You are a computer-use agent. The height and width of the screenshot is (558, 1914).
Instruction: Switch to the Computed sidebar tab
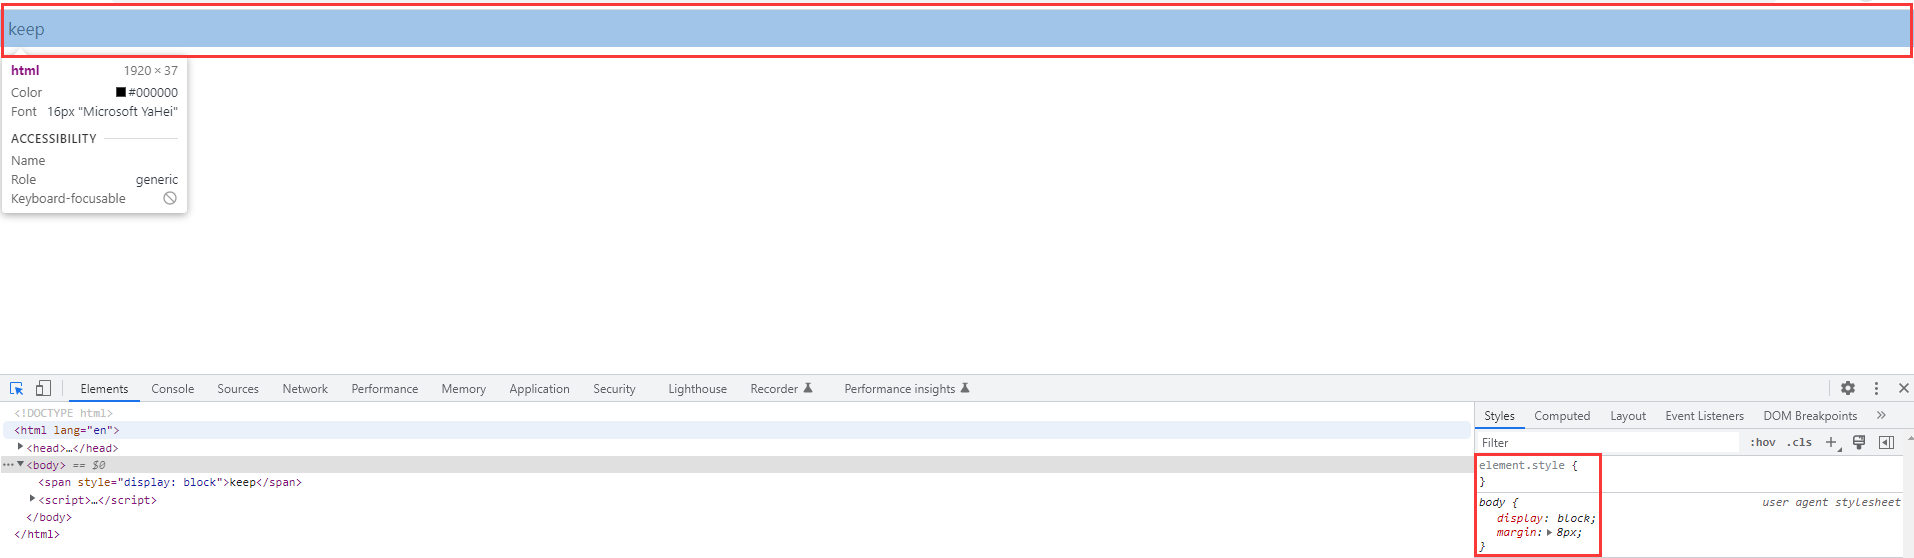pos(1562,416)
